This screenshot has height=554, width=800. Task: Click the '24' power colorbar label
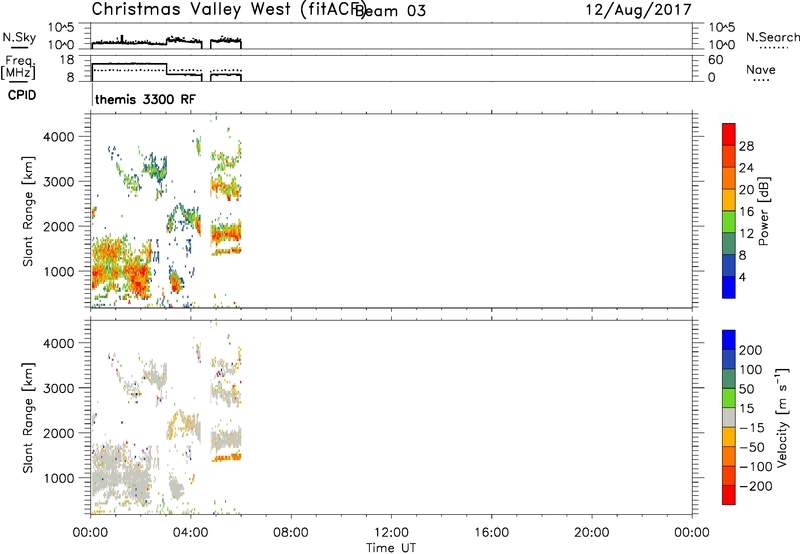click(746, 168)
